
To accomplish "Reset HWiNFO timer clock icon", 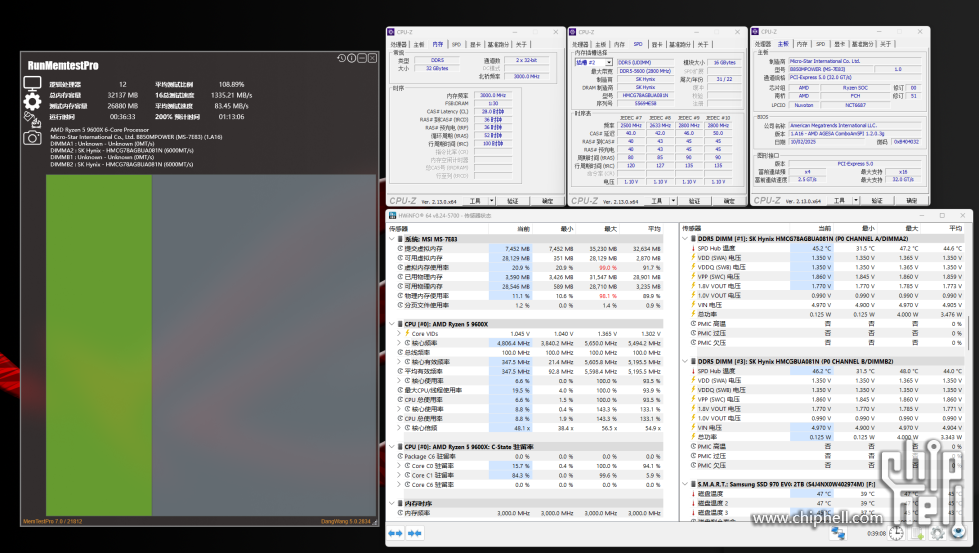I will (896, 533).
